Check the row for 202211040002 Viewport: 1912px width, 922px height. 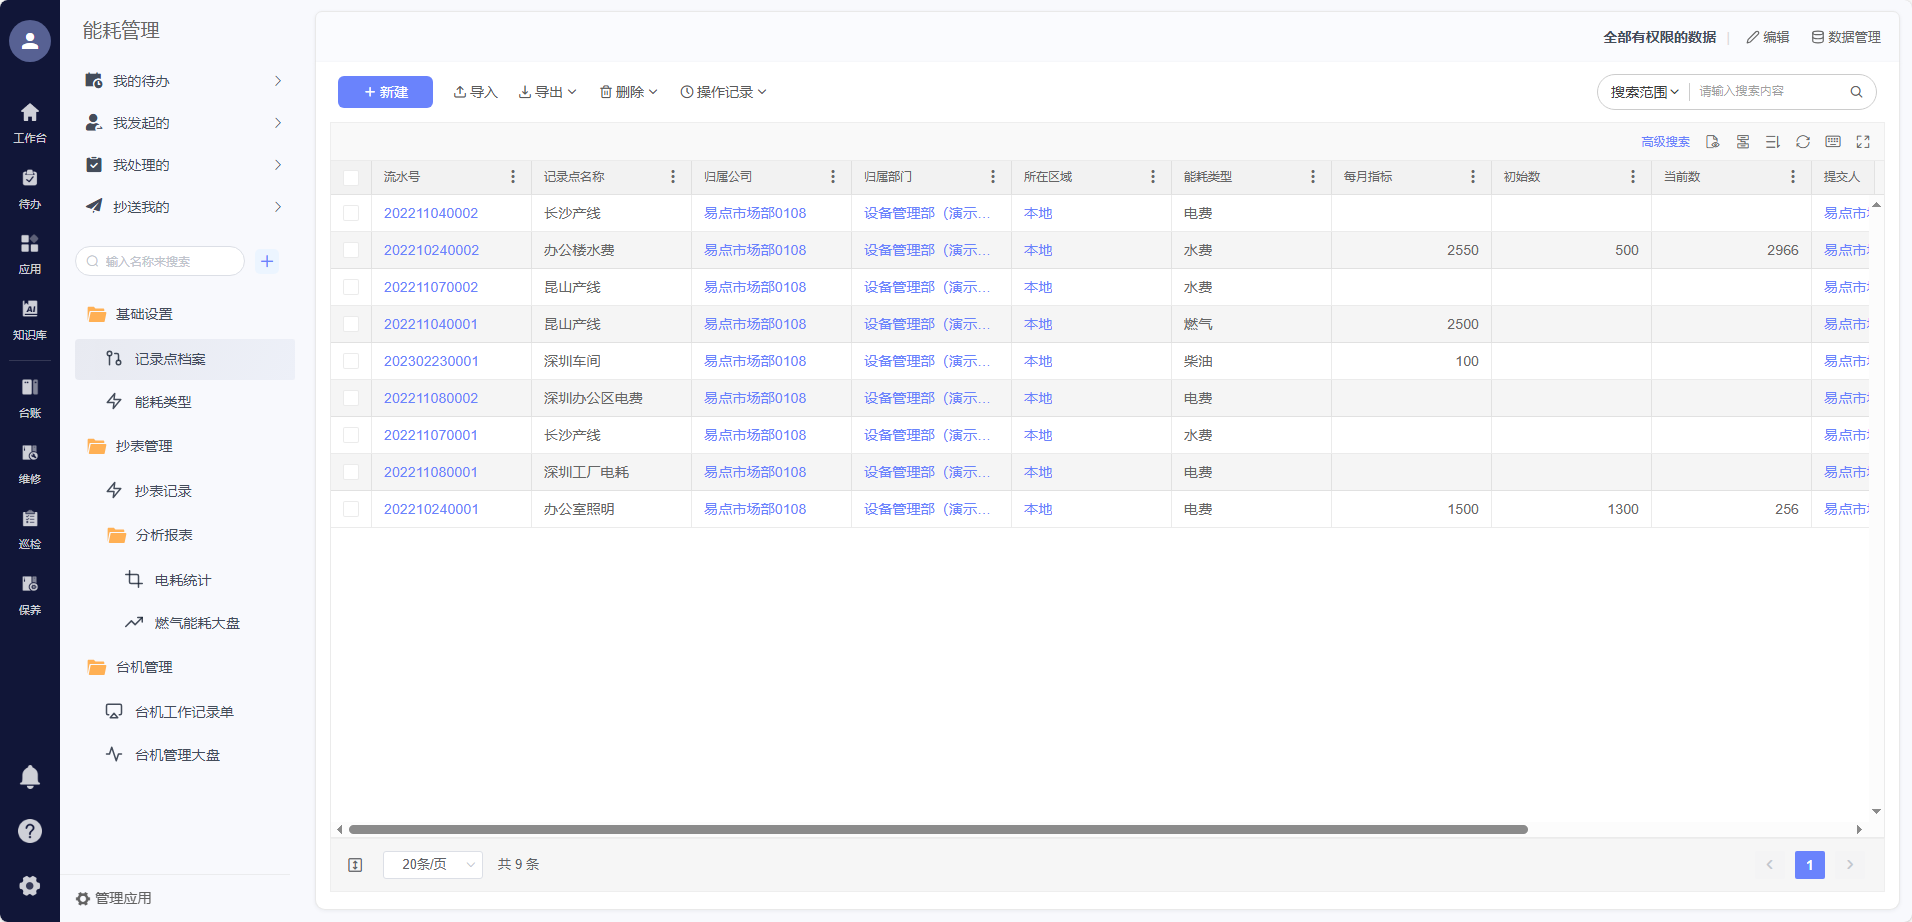pos(351,213)
